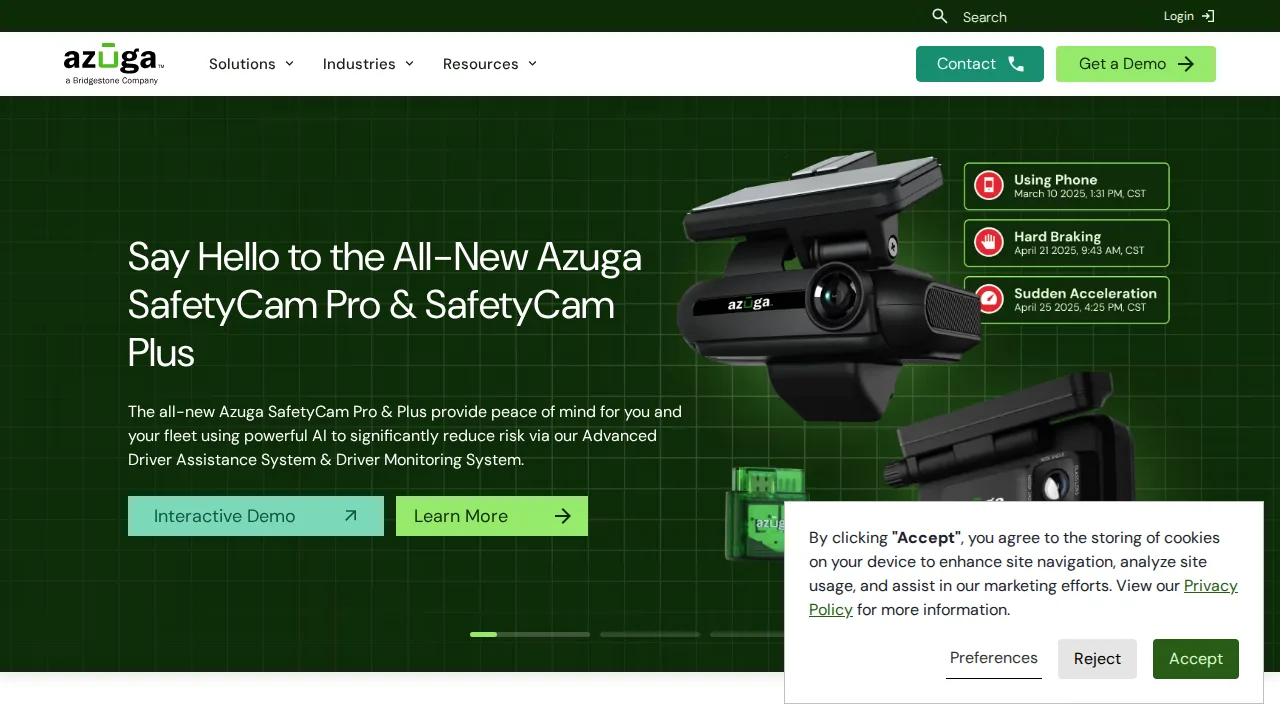1280x720 pixels.
Task: Accept cookies
Action: click(x=1196, y=659)
